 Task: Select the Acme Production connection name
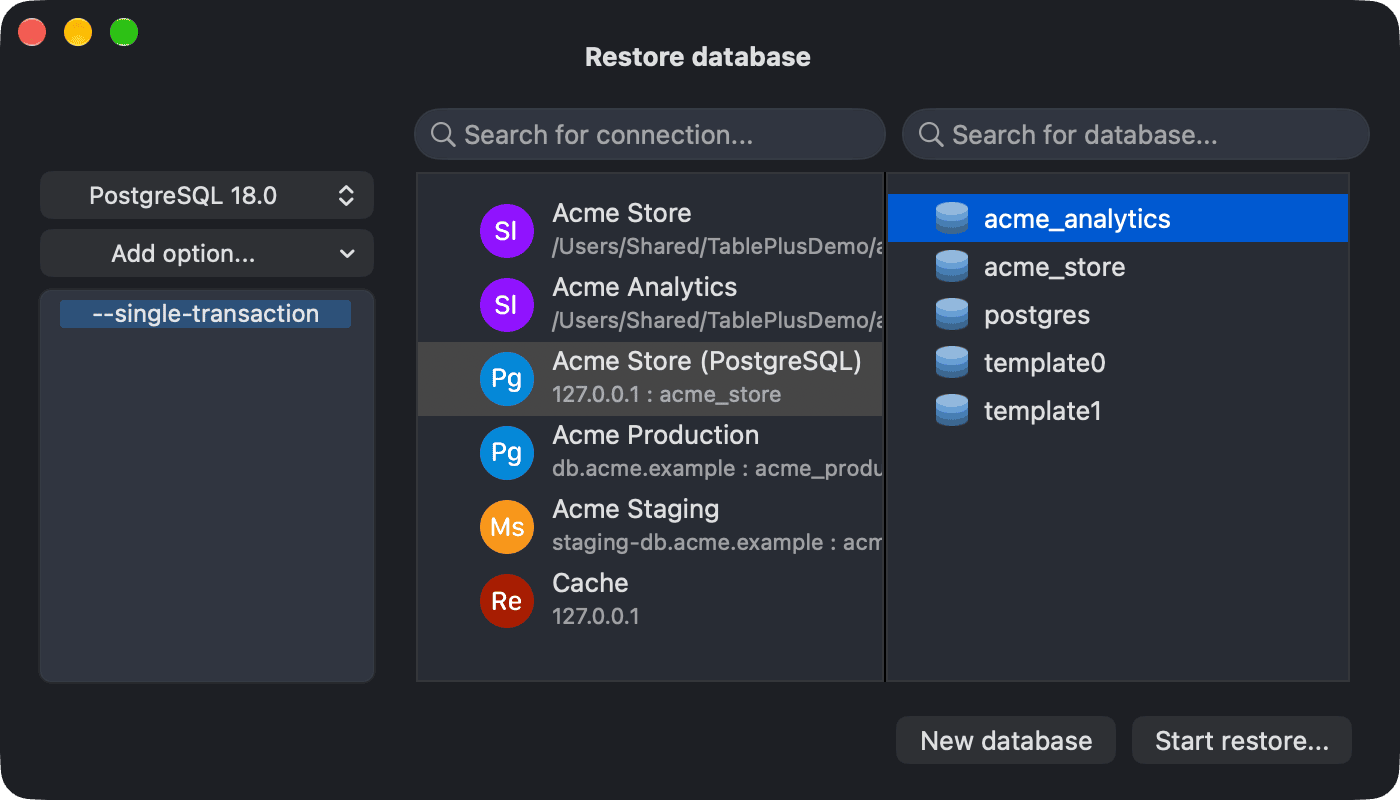(656, 435)
